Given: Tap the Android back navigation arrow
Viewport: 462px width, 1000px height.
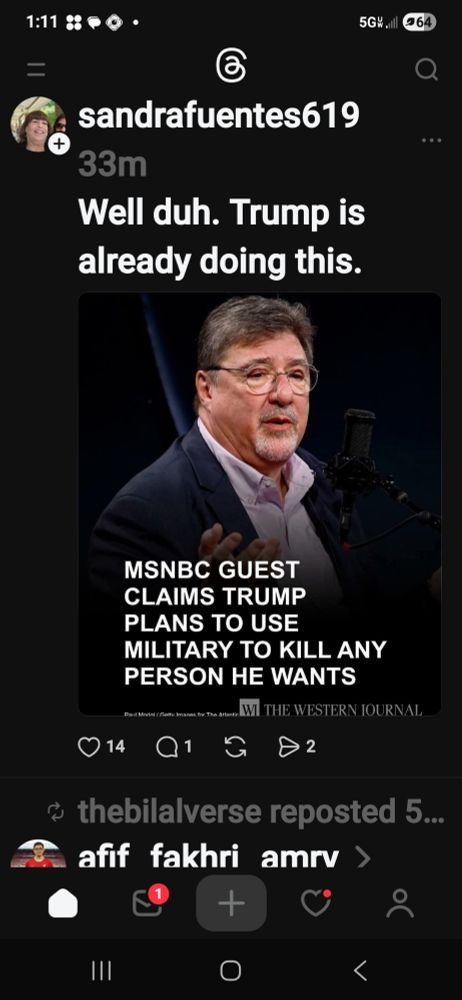Looking at the screenshot, I should click(361, 971).
